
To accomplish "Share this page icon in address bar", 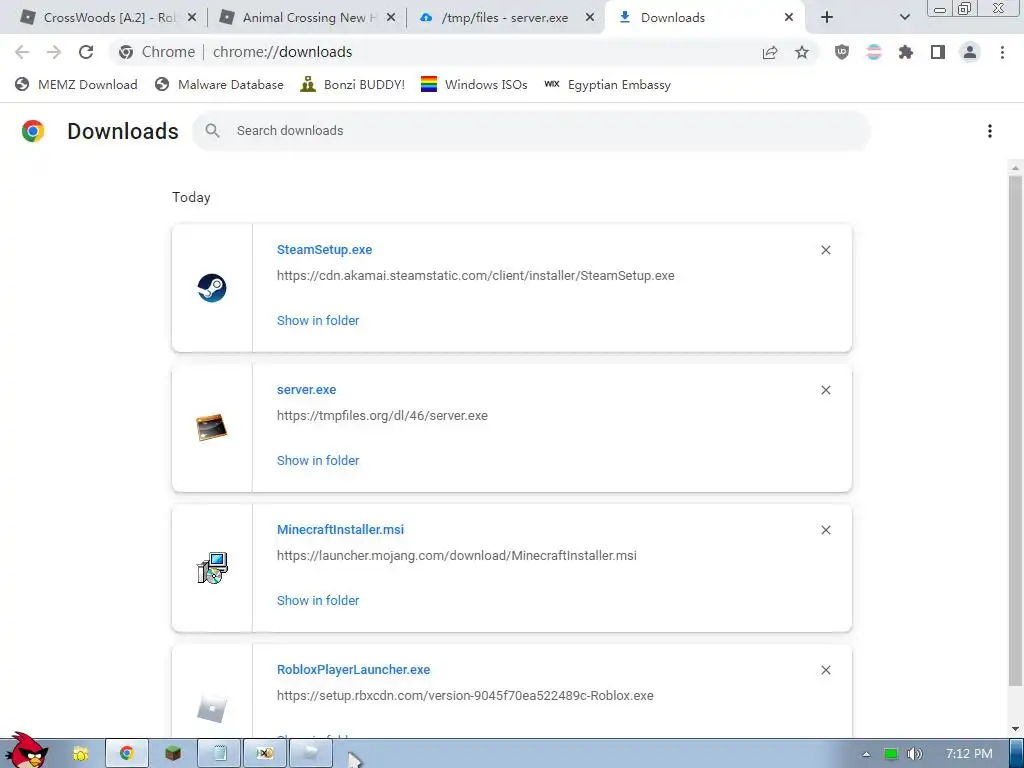I will (x=770, y=52).
